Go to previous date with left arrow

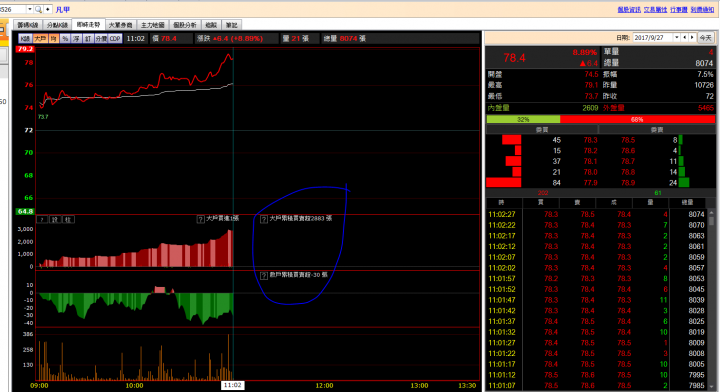pyautogui.click(x=685, y=38)
